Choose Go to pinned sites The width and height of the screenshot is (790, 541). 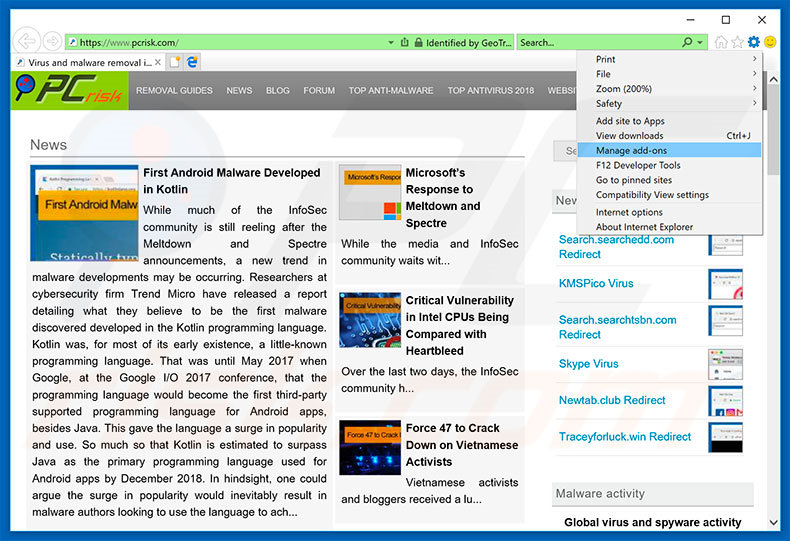[x=670, y=180]
